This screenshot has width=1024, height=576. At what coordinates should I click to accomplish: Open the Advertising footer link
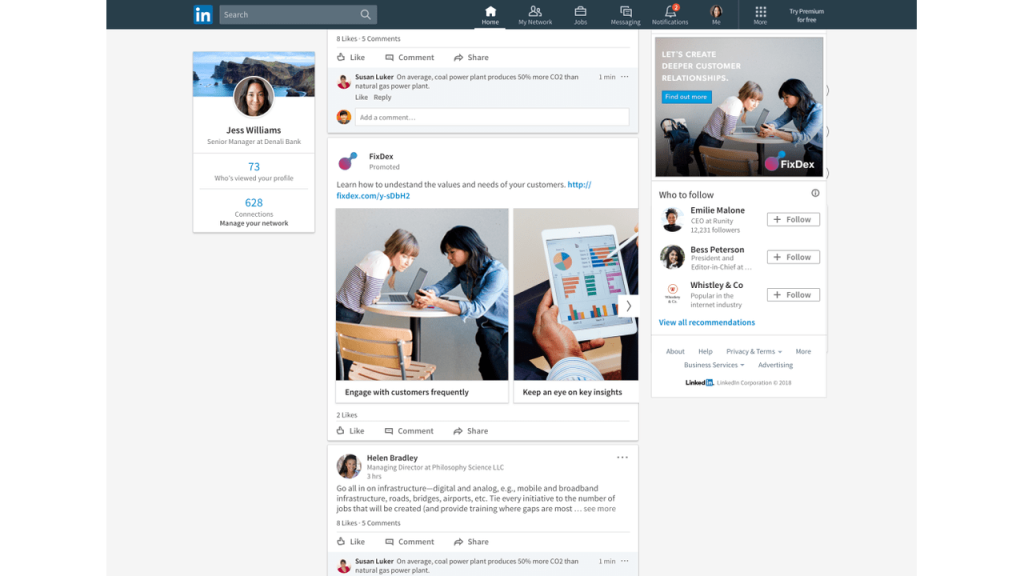(775, 365)
